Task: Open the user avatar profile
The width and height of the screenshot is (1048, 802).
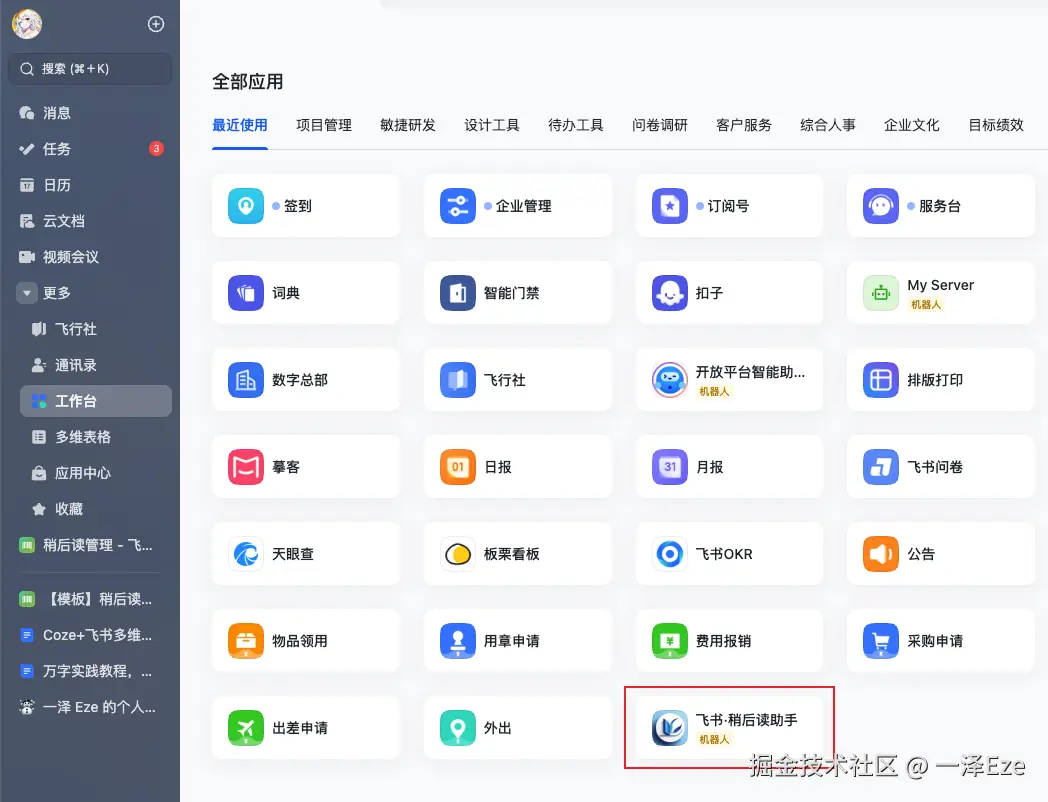Action: [27, 24]
